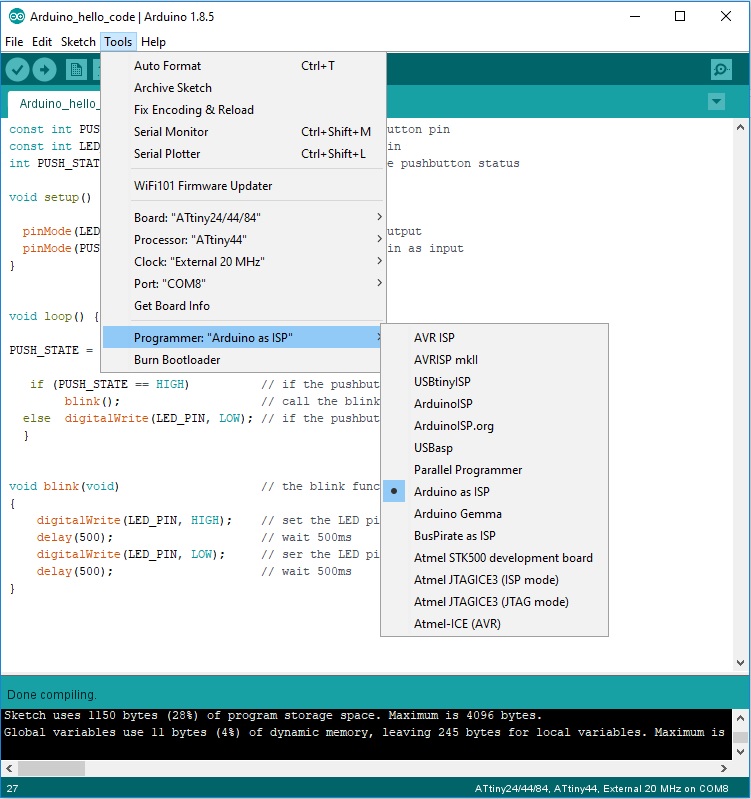Viewport: 751px width, 799px height.
Task: Click console scrollbar up arrow
Action: (x=740, y=717)
